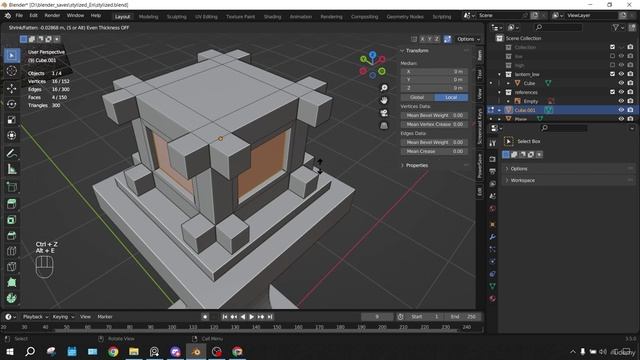Open the Render menu
The image size is (640, 360).
pyautogui.click(x=52, y=16)
